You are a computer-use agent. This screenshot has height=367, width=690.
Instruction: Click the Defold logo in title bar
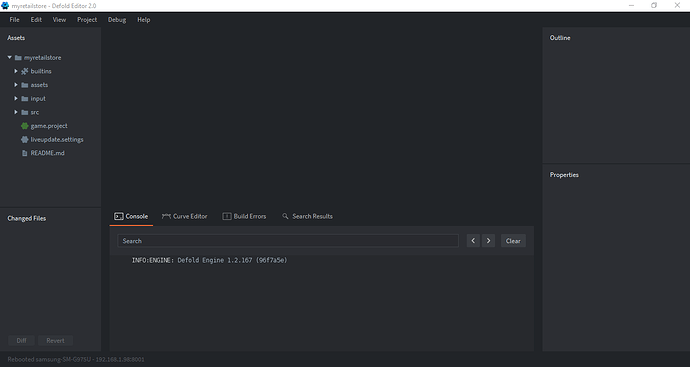pos(5,6)
